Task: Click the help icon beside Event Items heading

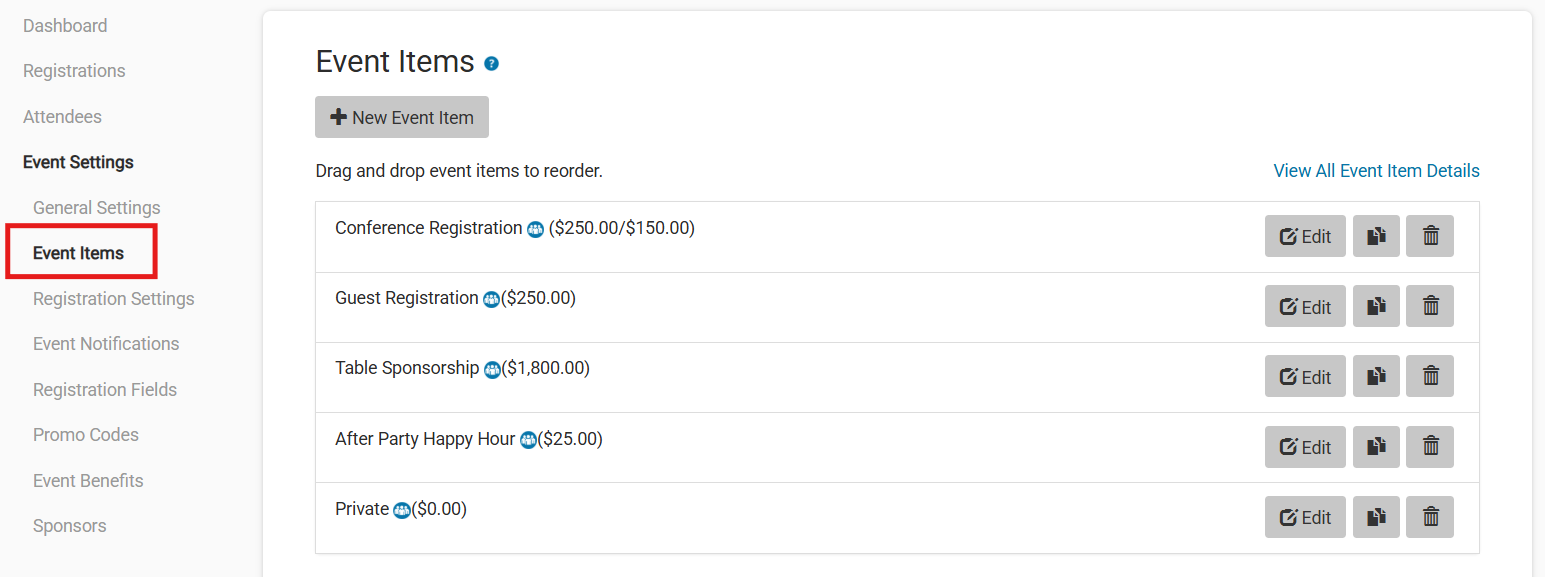Action: [x=491, y=64]
